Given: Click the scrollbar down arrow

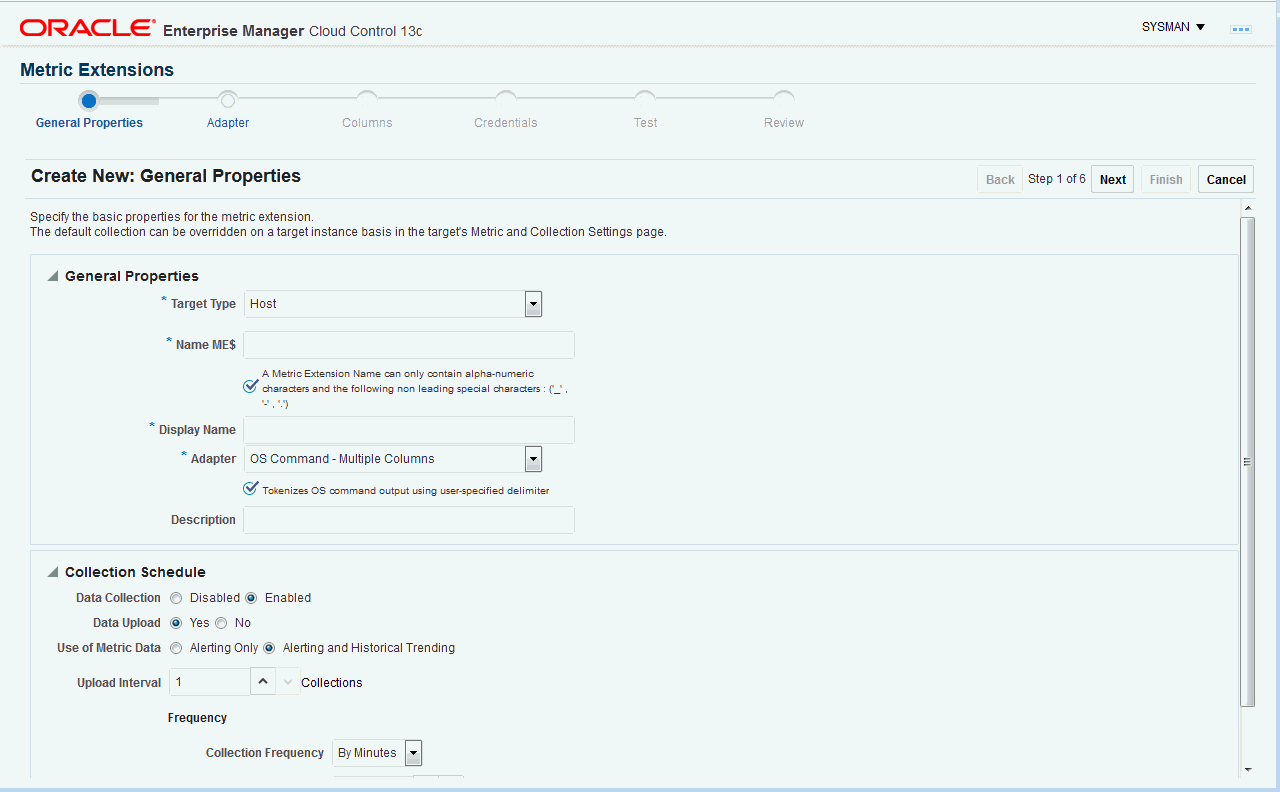Looking at the screenshot, I should (1247, 769).
